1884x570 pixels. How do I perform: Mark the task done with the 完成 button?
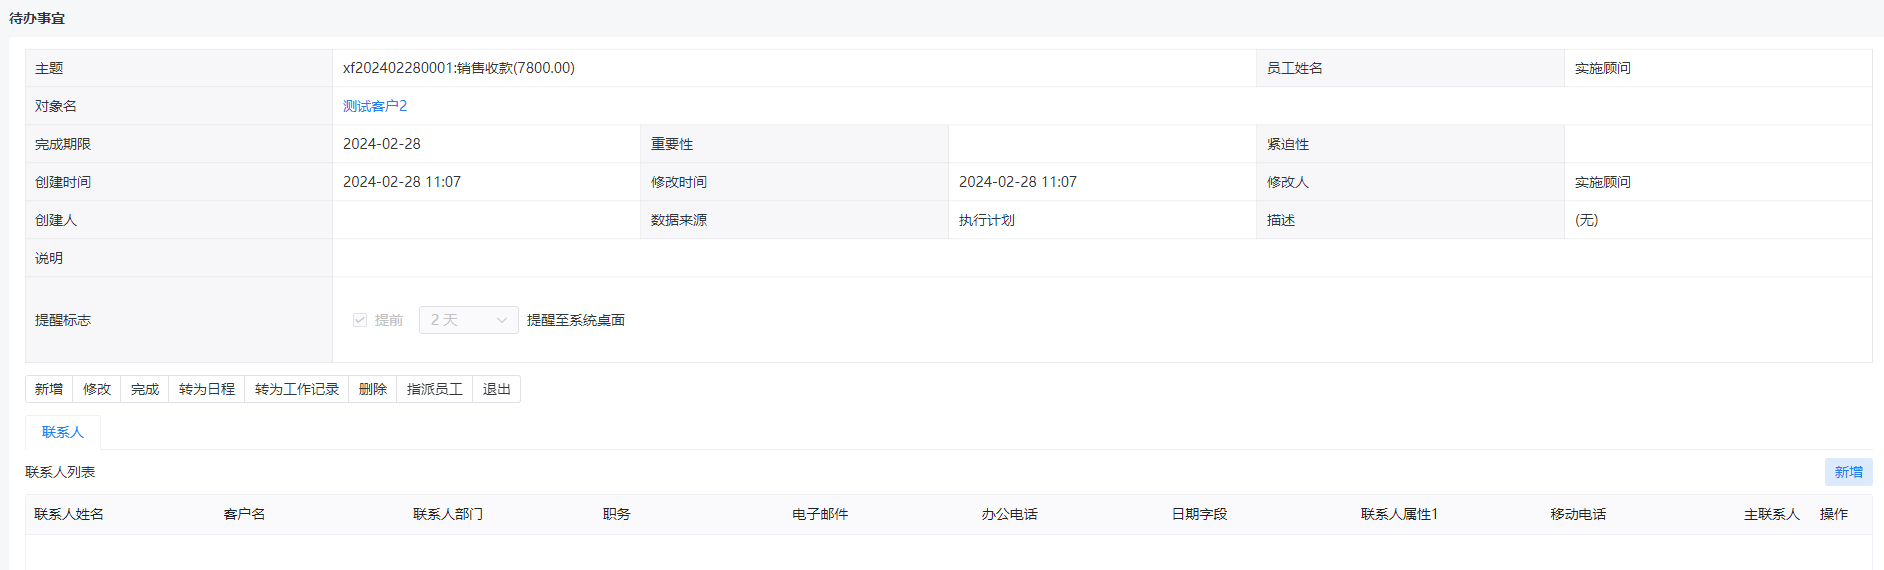(145, 389)
